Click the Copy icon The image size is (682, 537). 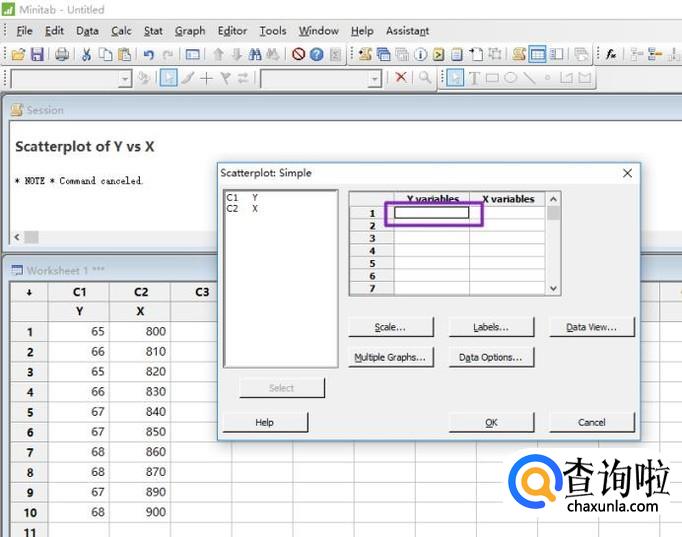click(x=105, y=54)
